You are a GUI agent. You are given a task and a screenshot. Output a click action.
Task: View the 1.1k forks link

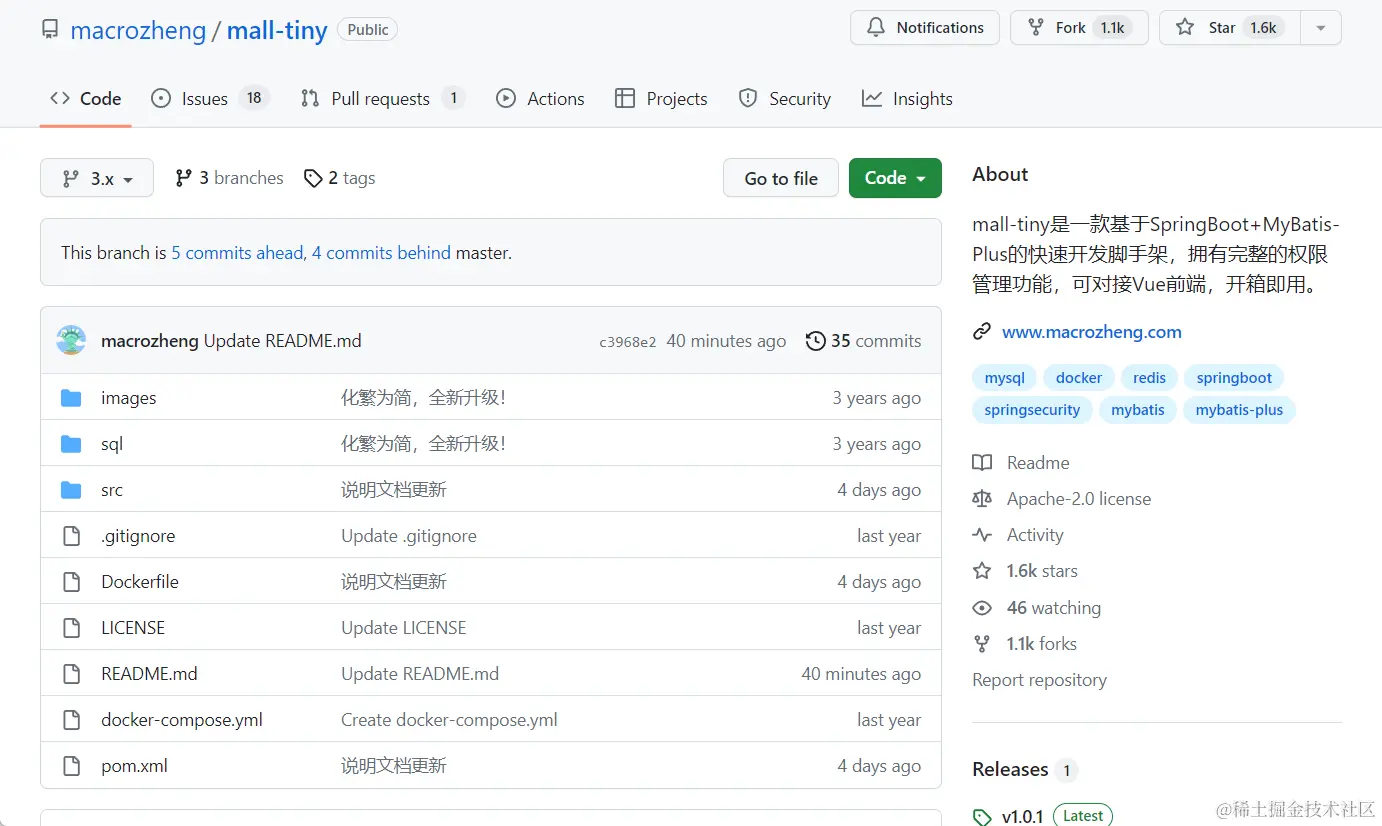click(1025, 644)
